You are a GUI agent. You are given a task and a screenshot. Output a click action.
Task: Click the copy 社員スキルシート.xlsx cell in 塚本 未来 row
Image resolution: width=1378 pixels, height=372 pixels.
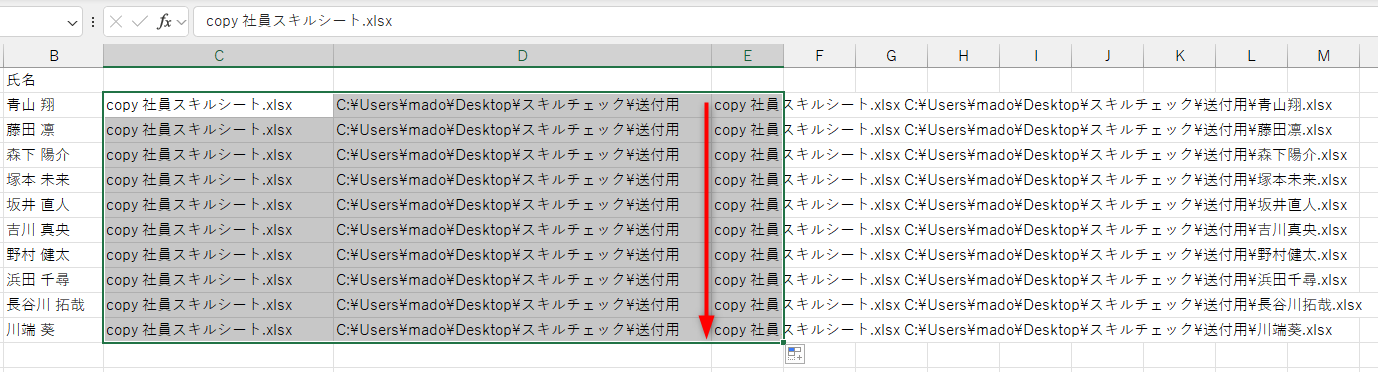pyautogui.click(x=218, y=179)
